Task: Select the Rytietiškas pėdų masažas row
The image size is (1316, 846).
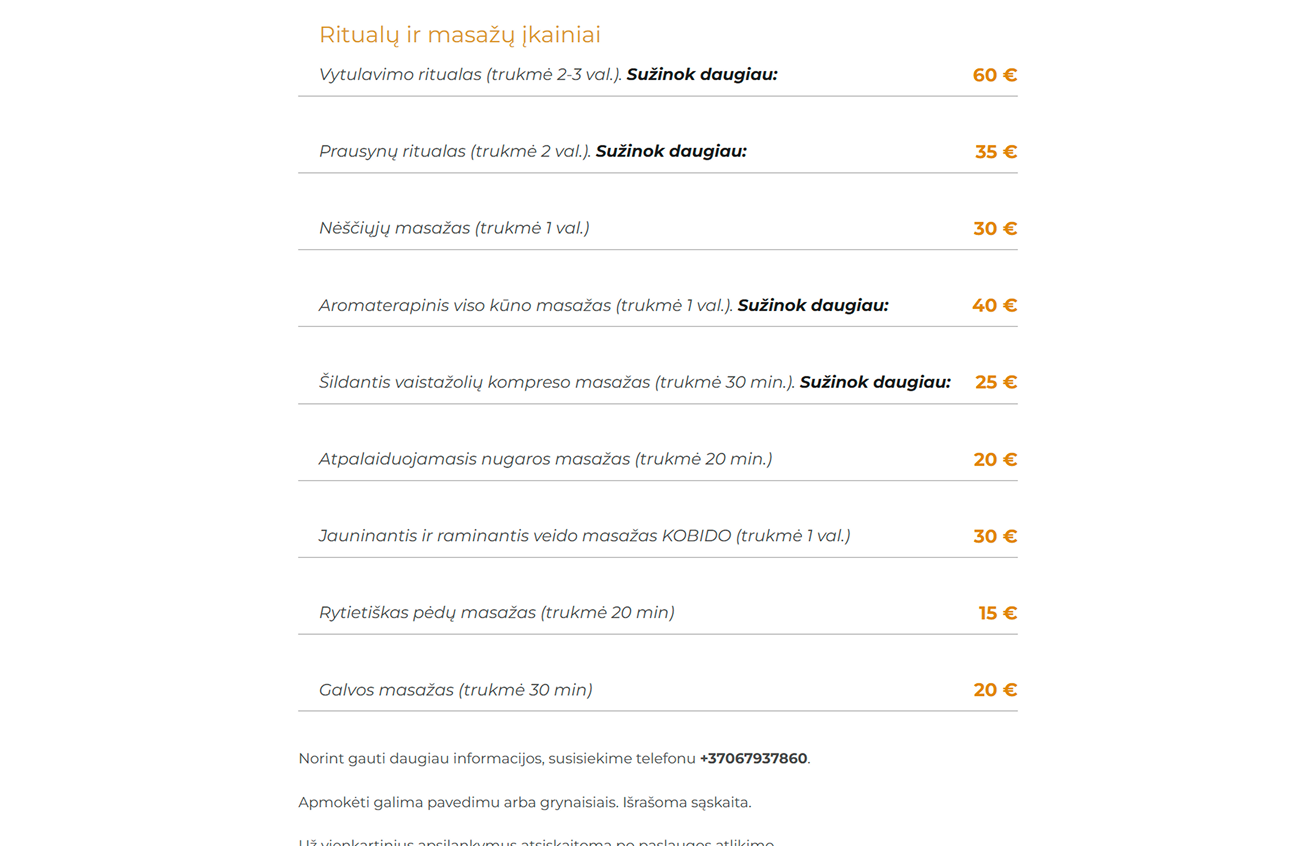Action: pyautogui.click(x=496, y=613)
